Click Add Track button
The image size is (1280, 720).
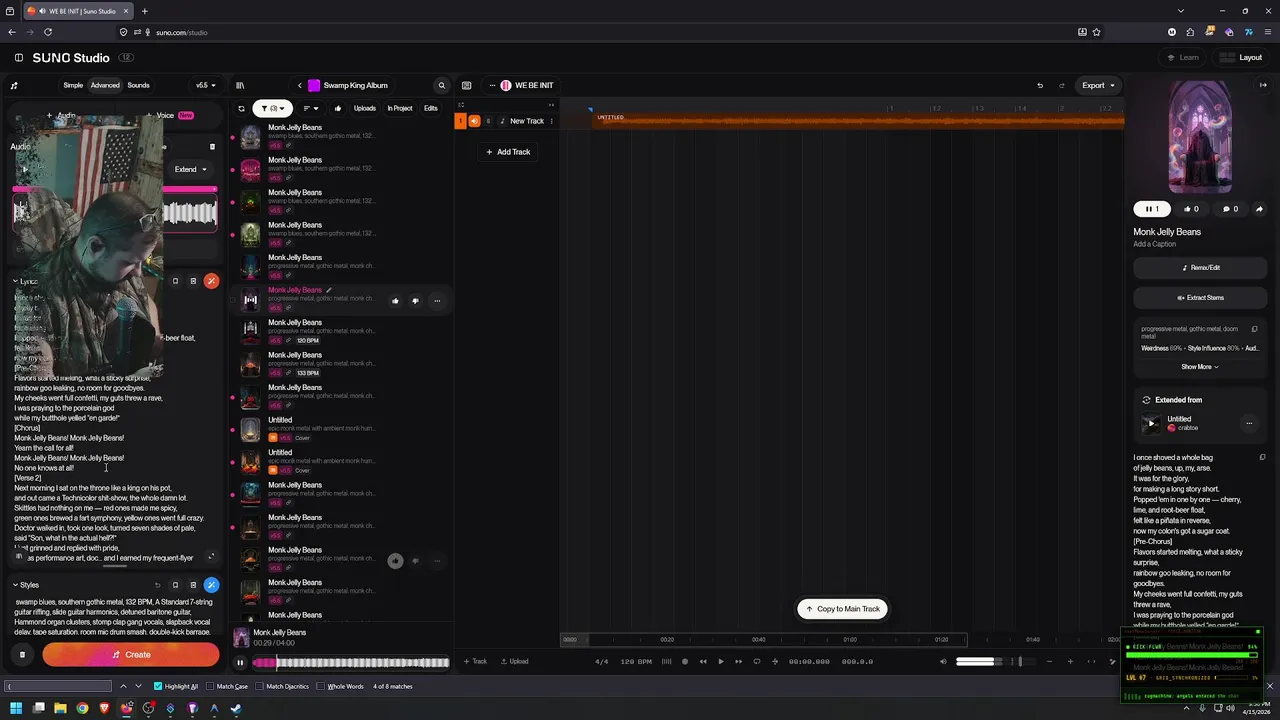pos(508,152)
